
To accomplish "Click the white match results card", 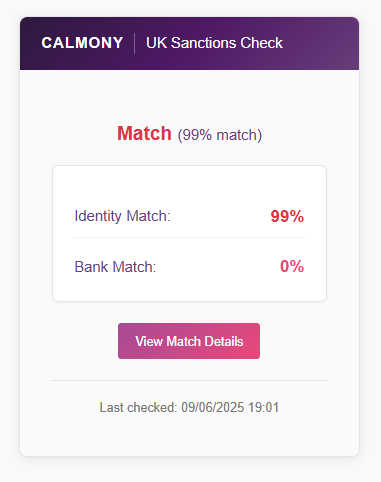I will tap(189, 233).
